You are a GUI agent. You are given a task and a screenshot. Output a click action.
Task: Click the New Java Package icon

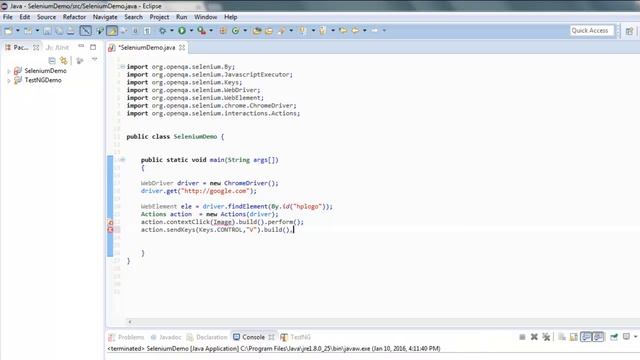pyautogui.click(x=223, y=31)
